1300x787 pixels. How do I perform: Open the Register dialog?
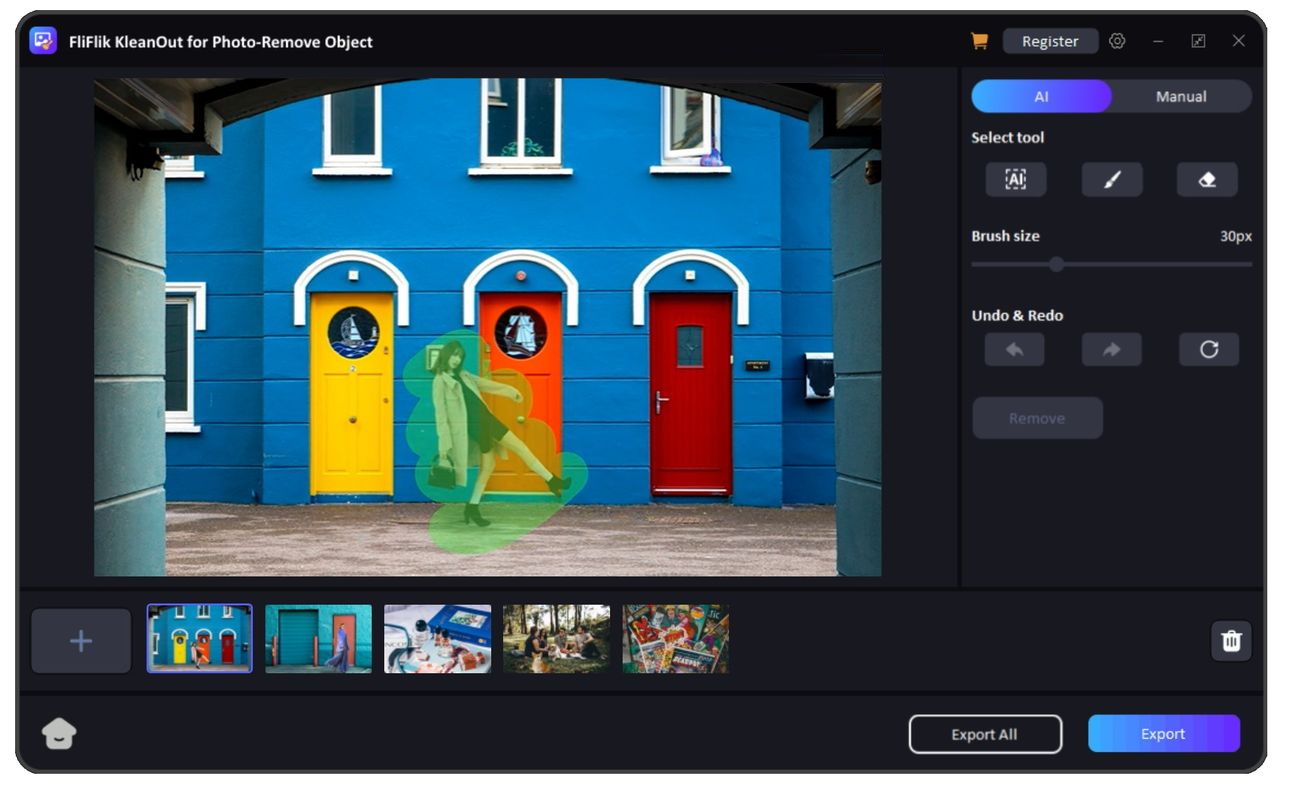1050,41
